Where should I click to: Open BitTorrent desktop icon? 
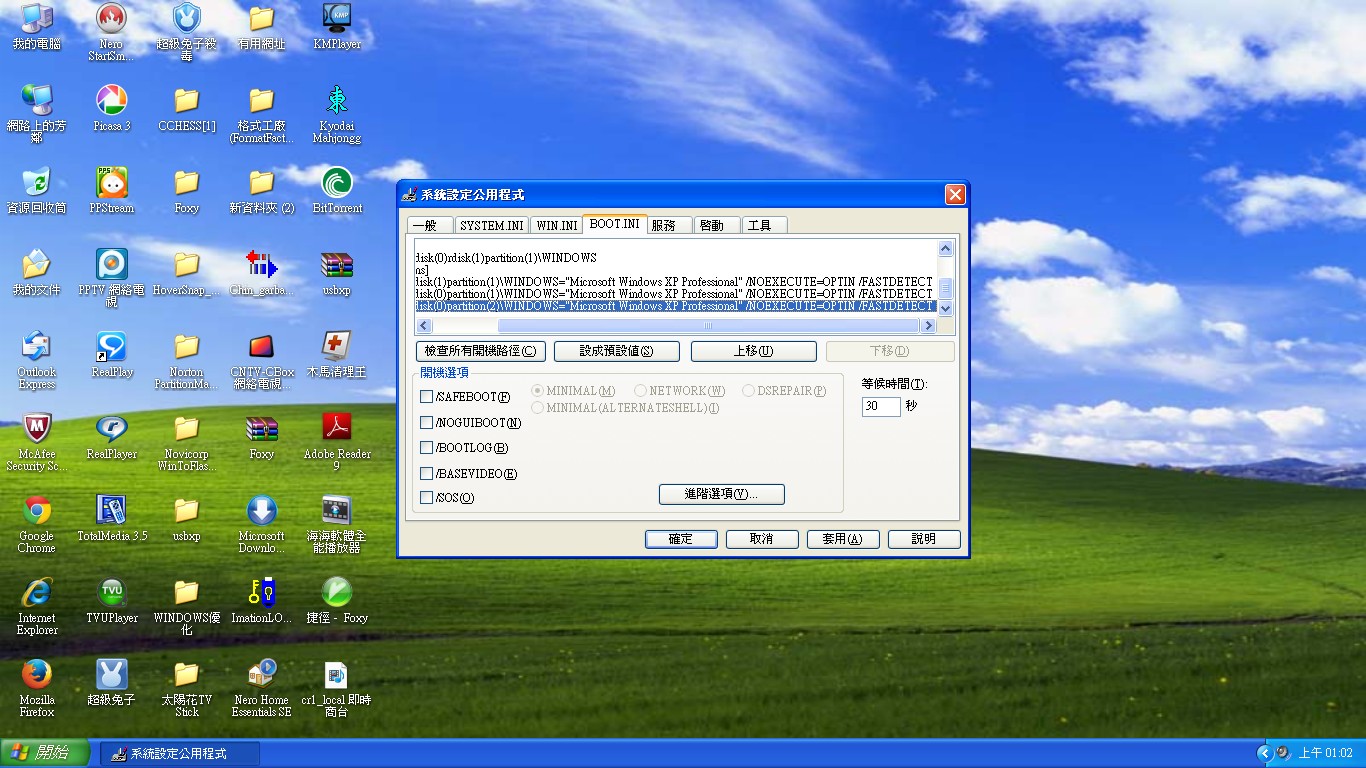click(x=337, y=191)
